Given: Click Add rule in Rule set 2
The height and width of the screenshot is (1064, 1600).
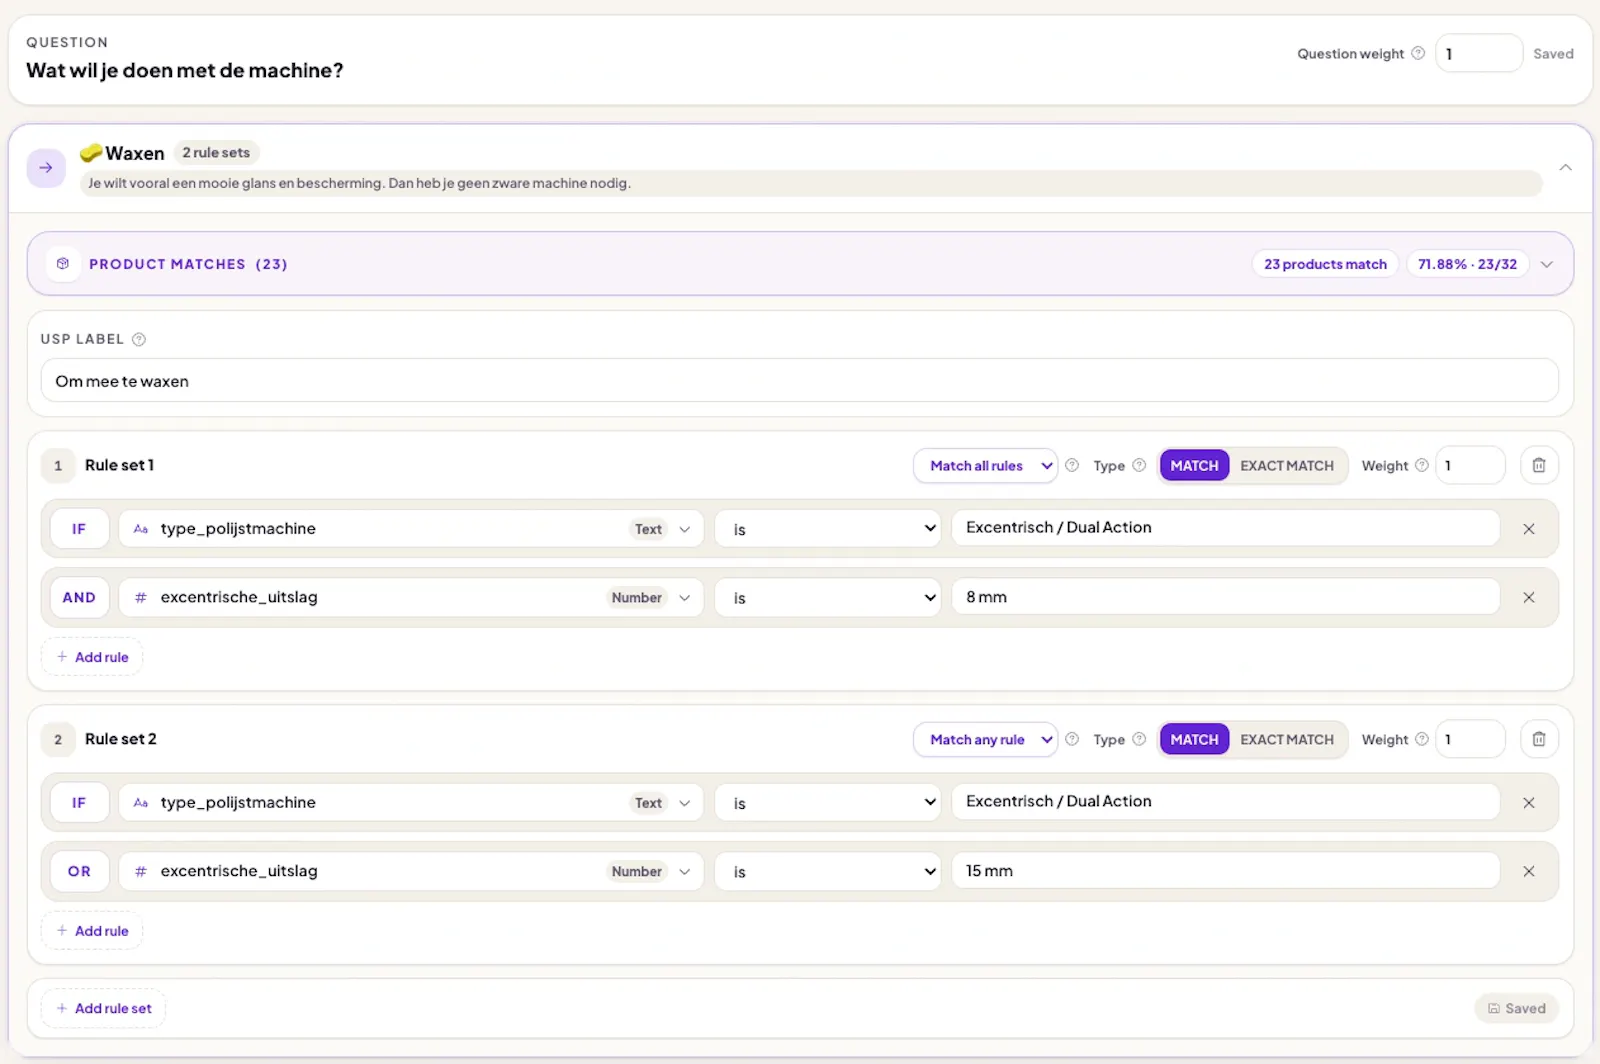Looking at the screenshot, I should [x=92, y=931].
